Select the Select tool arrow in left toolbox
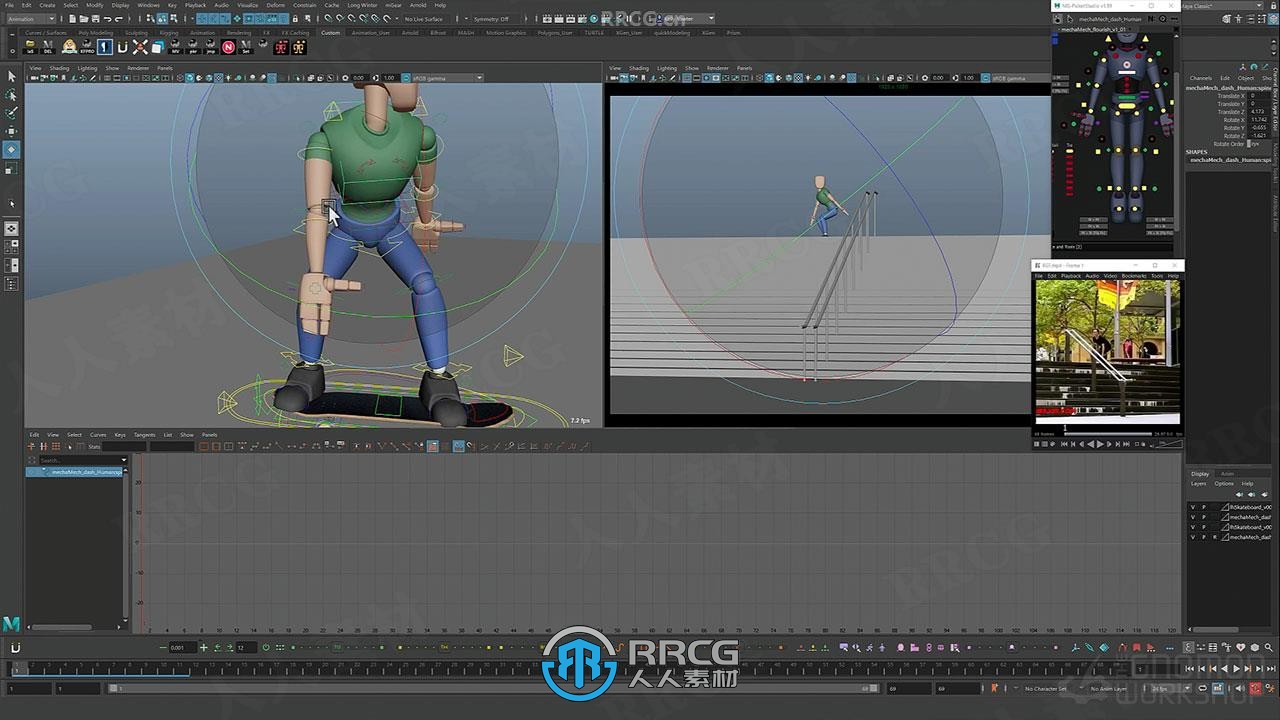This screenshot has width=1280, height=720. click(x=11, y=76)
